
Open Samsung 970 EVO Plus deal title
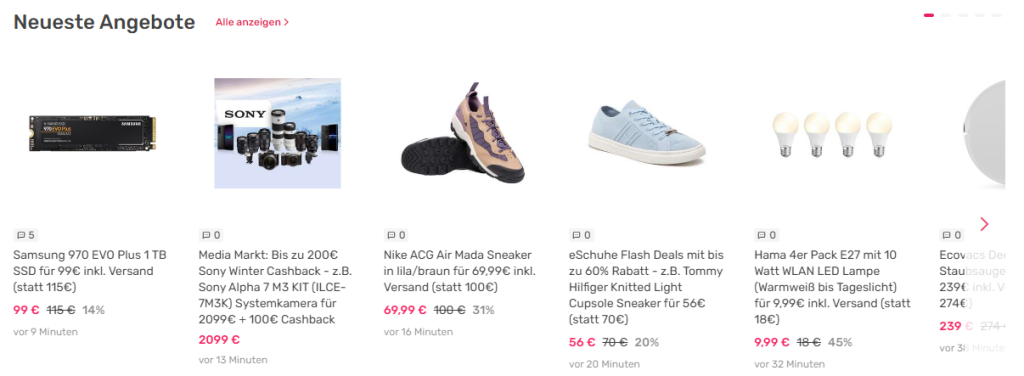click(x=90, y=271)
